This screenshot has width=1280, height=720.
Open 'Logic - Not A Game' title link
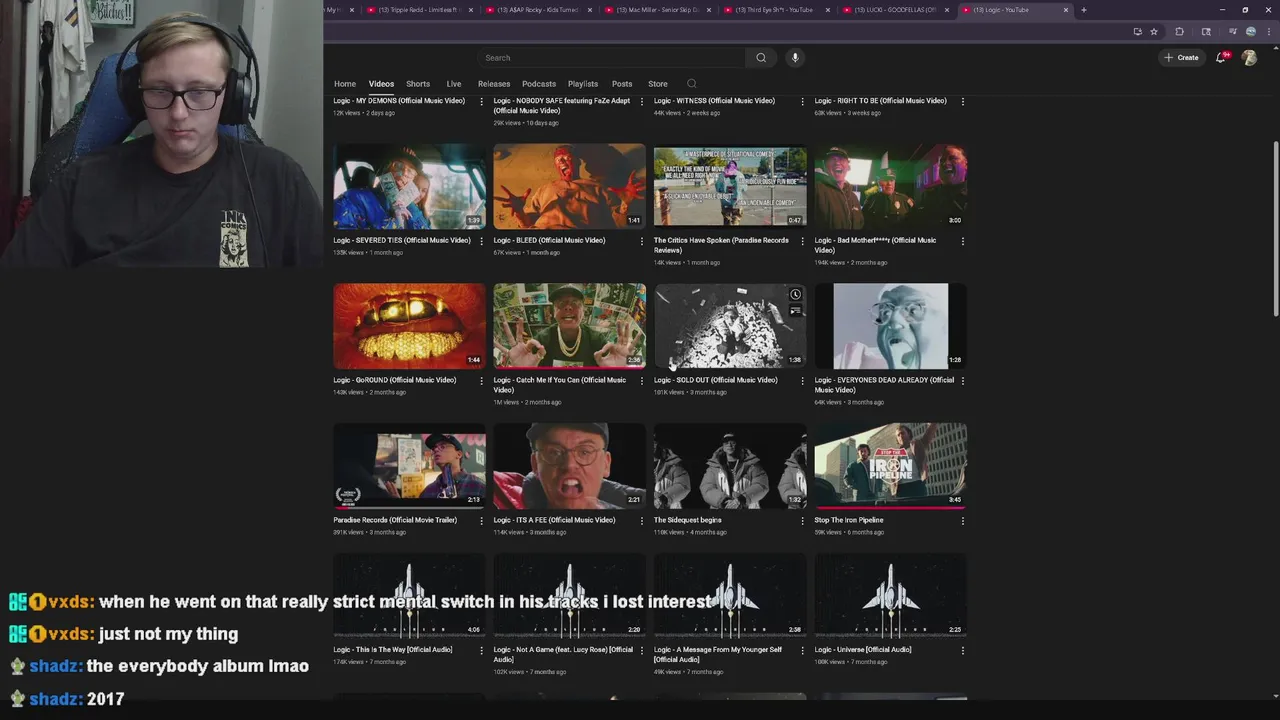click(x=563, y=654)
